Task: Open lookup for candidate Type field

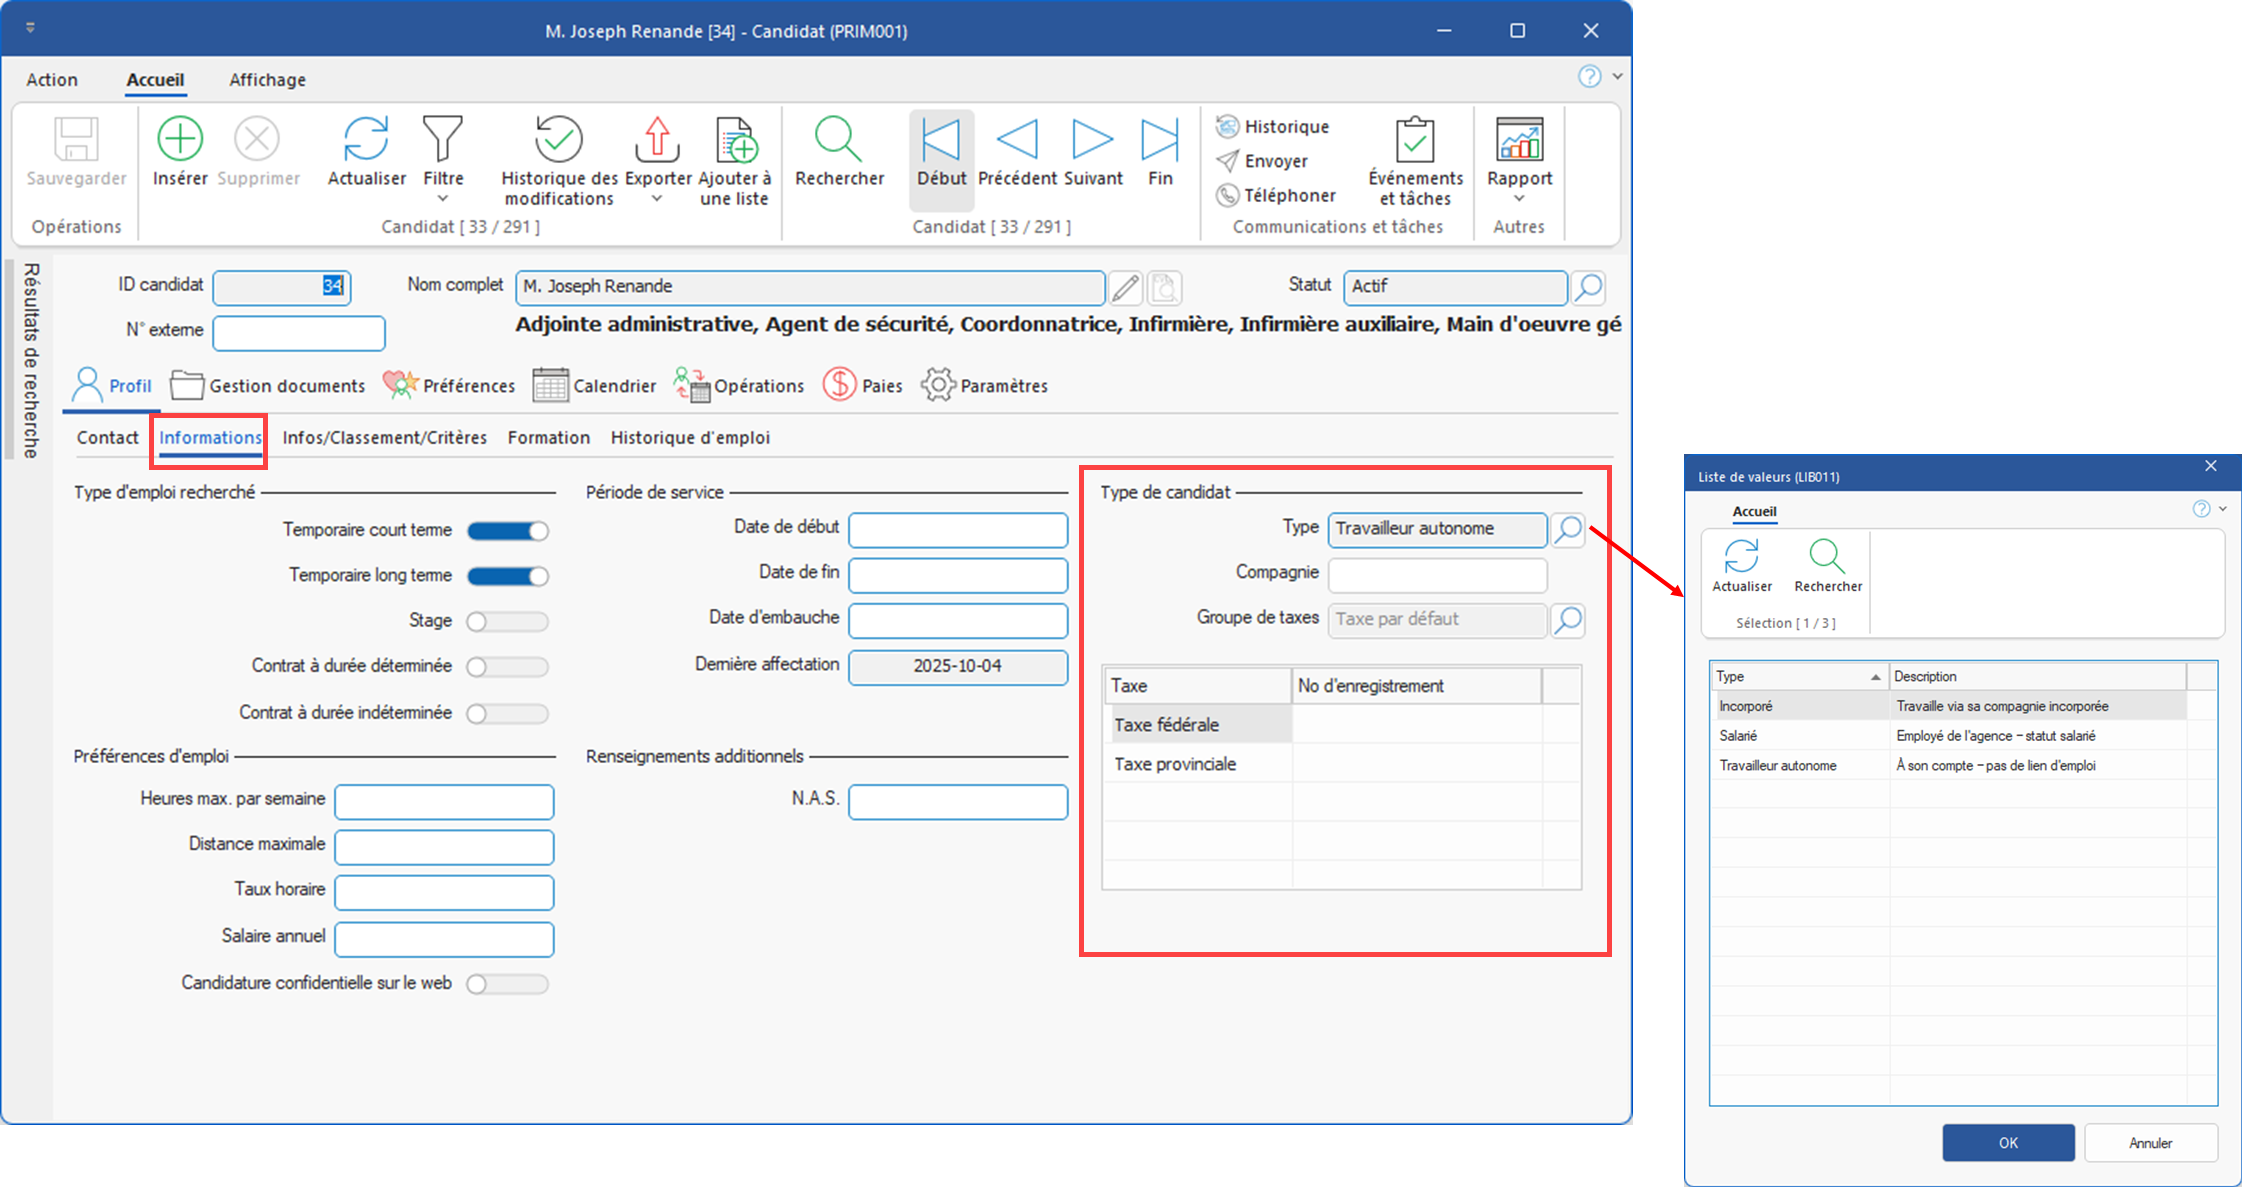Action: [x=1568, y=529]
